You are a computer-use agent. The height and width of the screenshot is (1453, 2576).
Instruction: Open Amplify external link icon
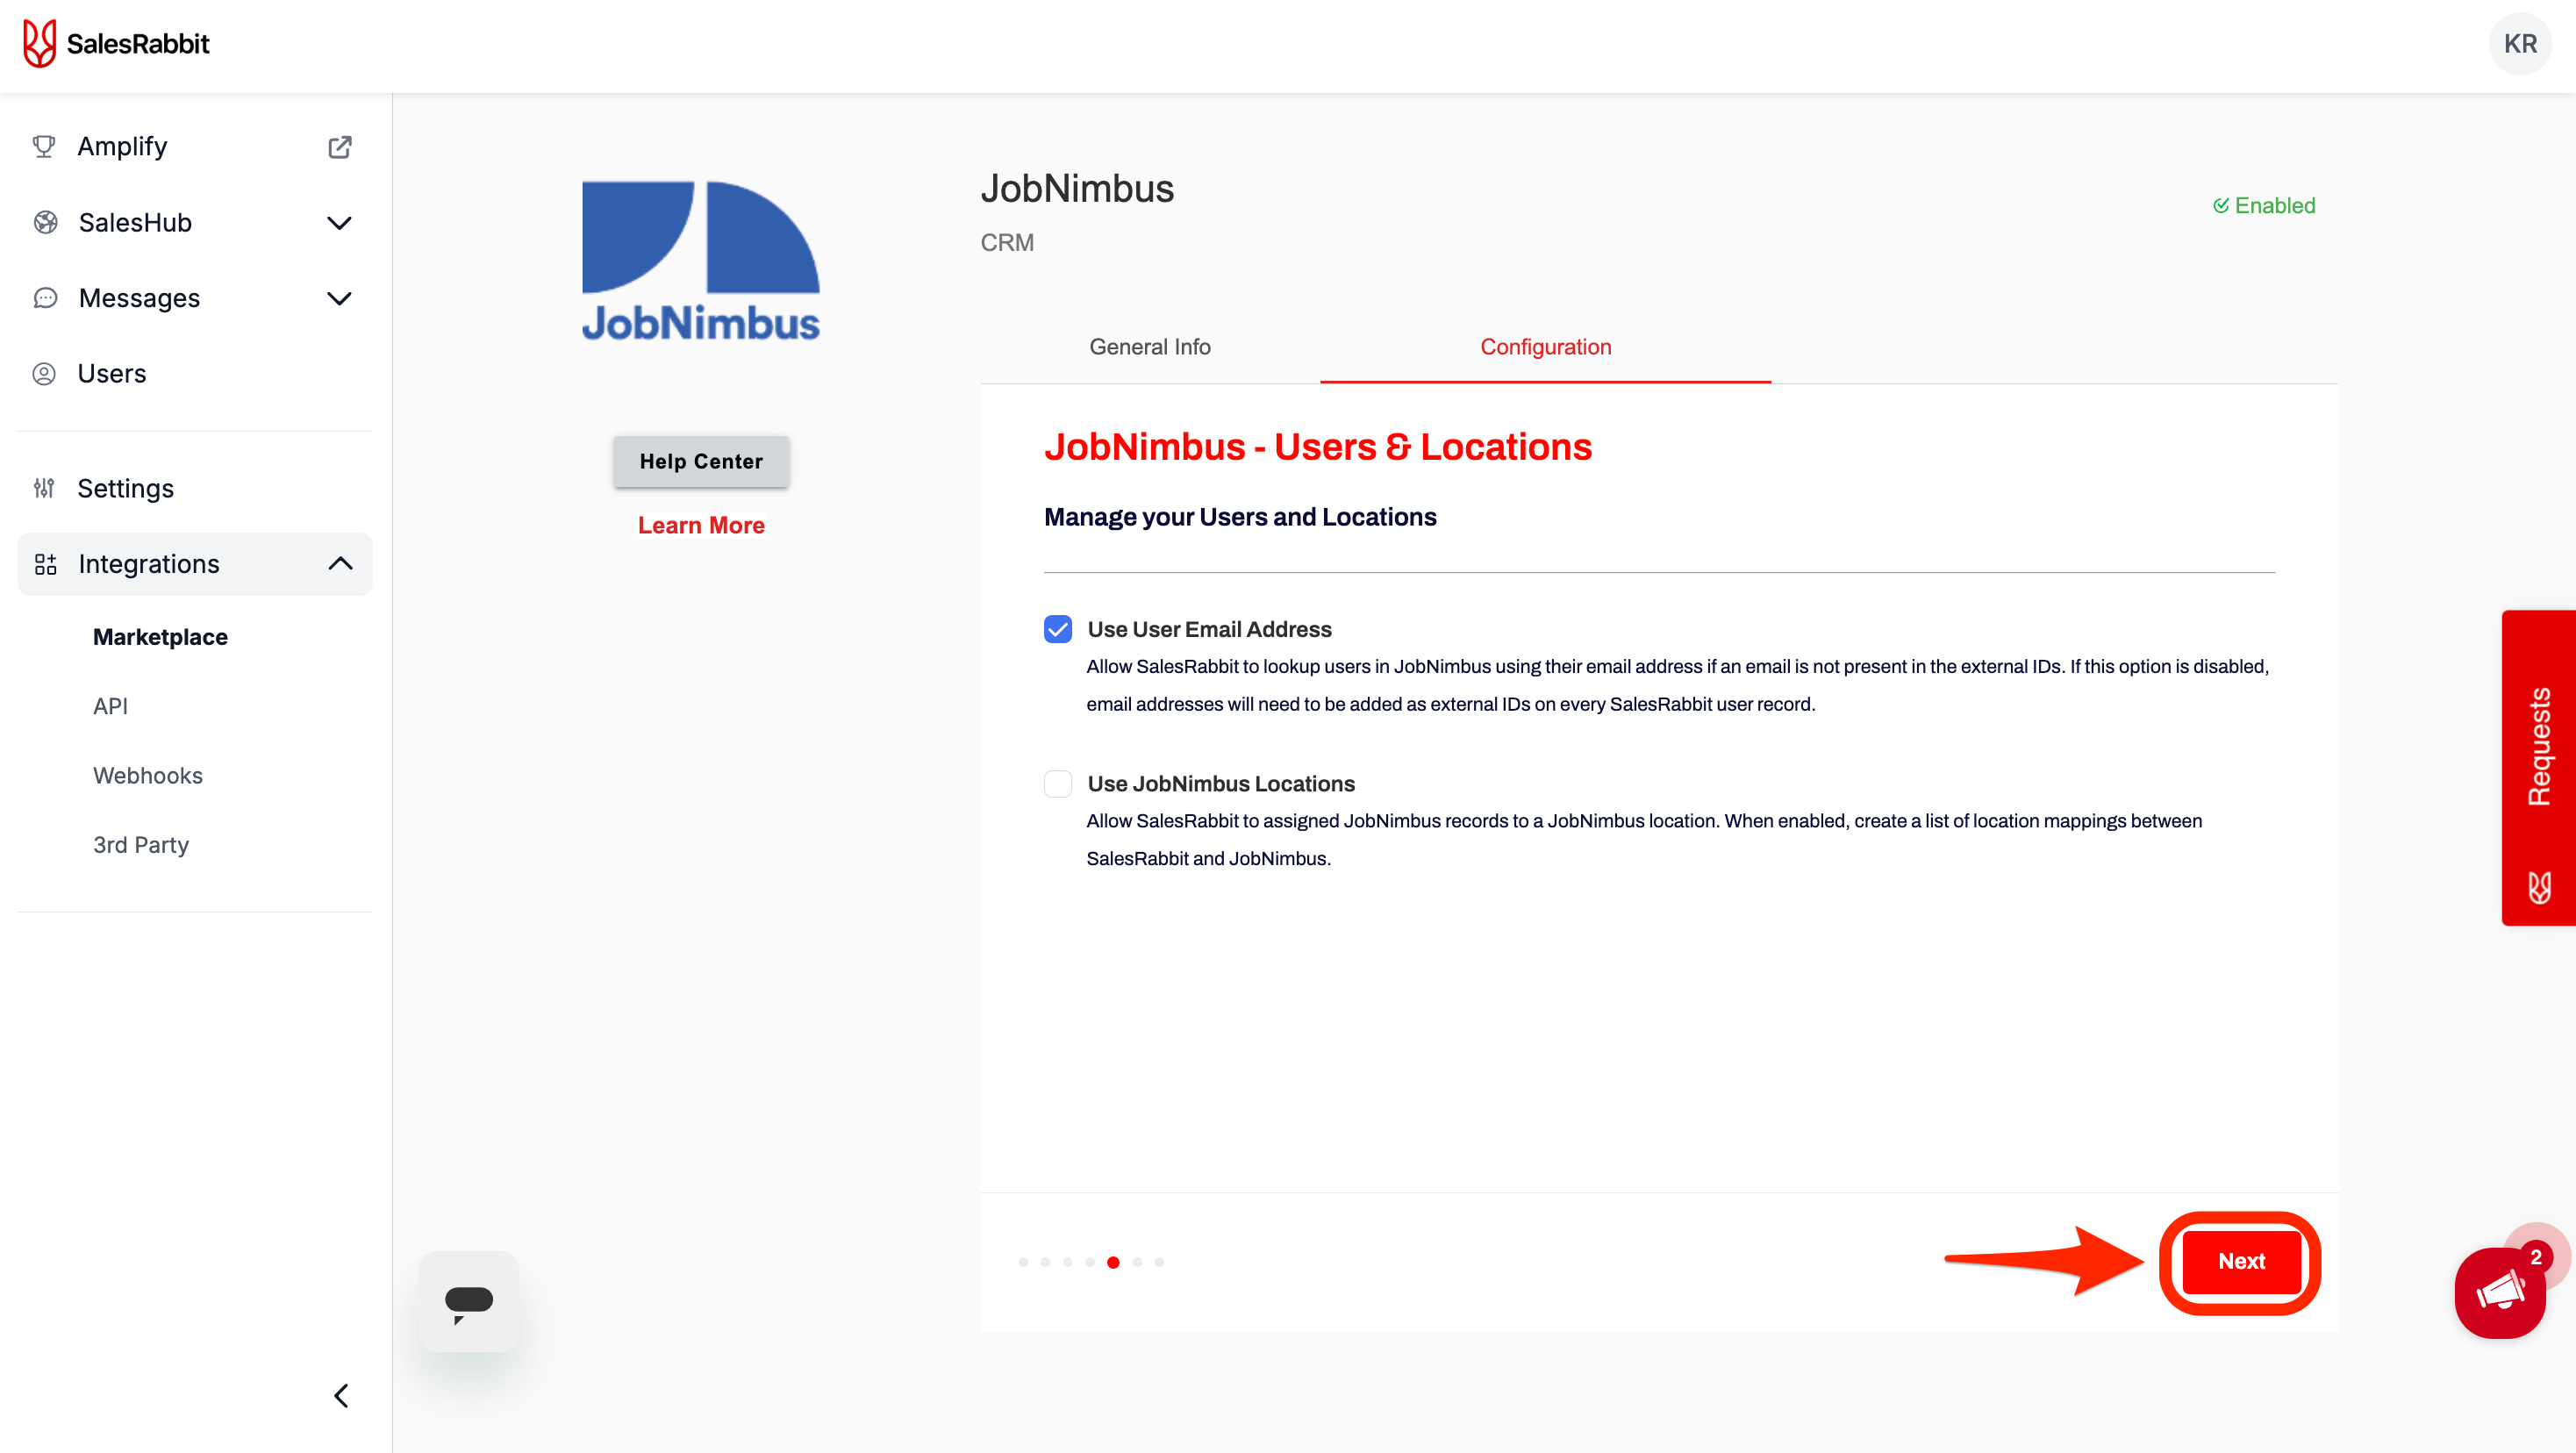point(340,147)
